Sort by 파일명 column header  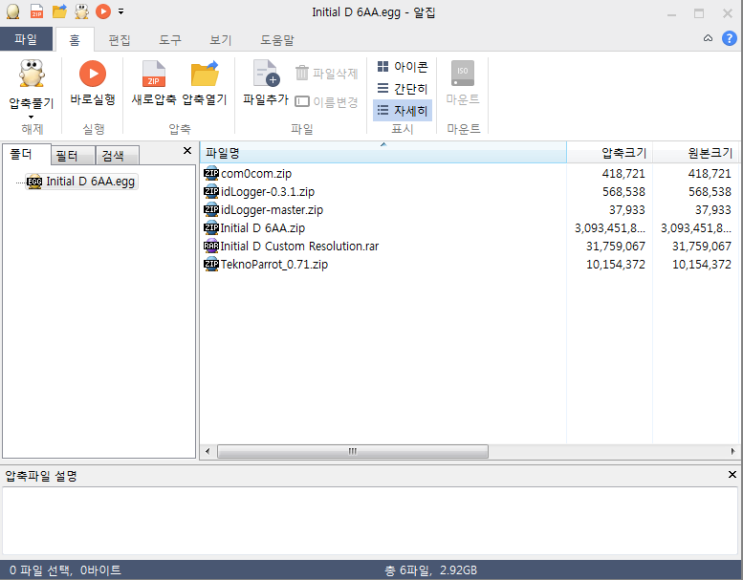pos(383,153)
